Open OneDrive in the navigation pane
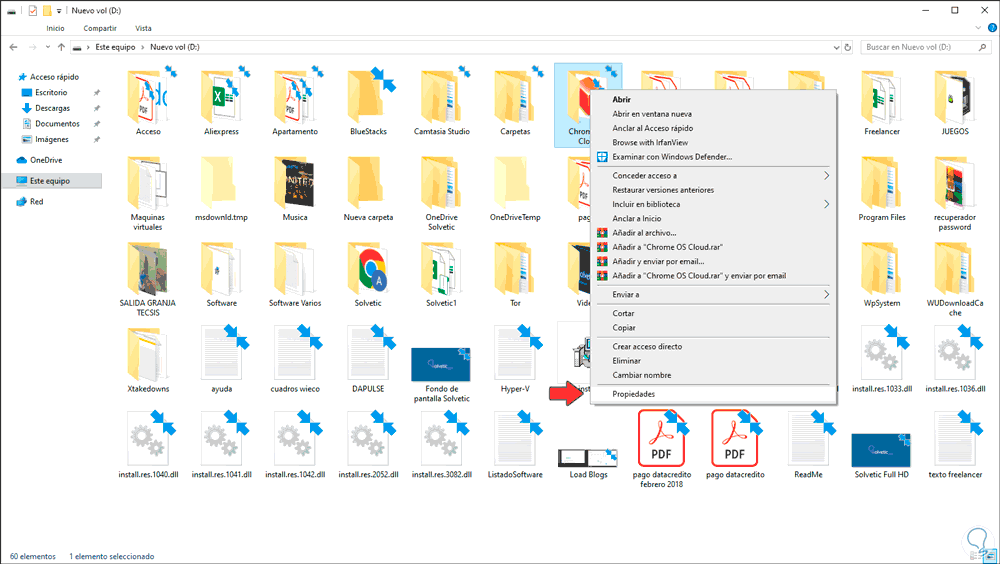Screen dimensions: 1000x564 tap(46, 160)
